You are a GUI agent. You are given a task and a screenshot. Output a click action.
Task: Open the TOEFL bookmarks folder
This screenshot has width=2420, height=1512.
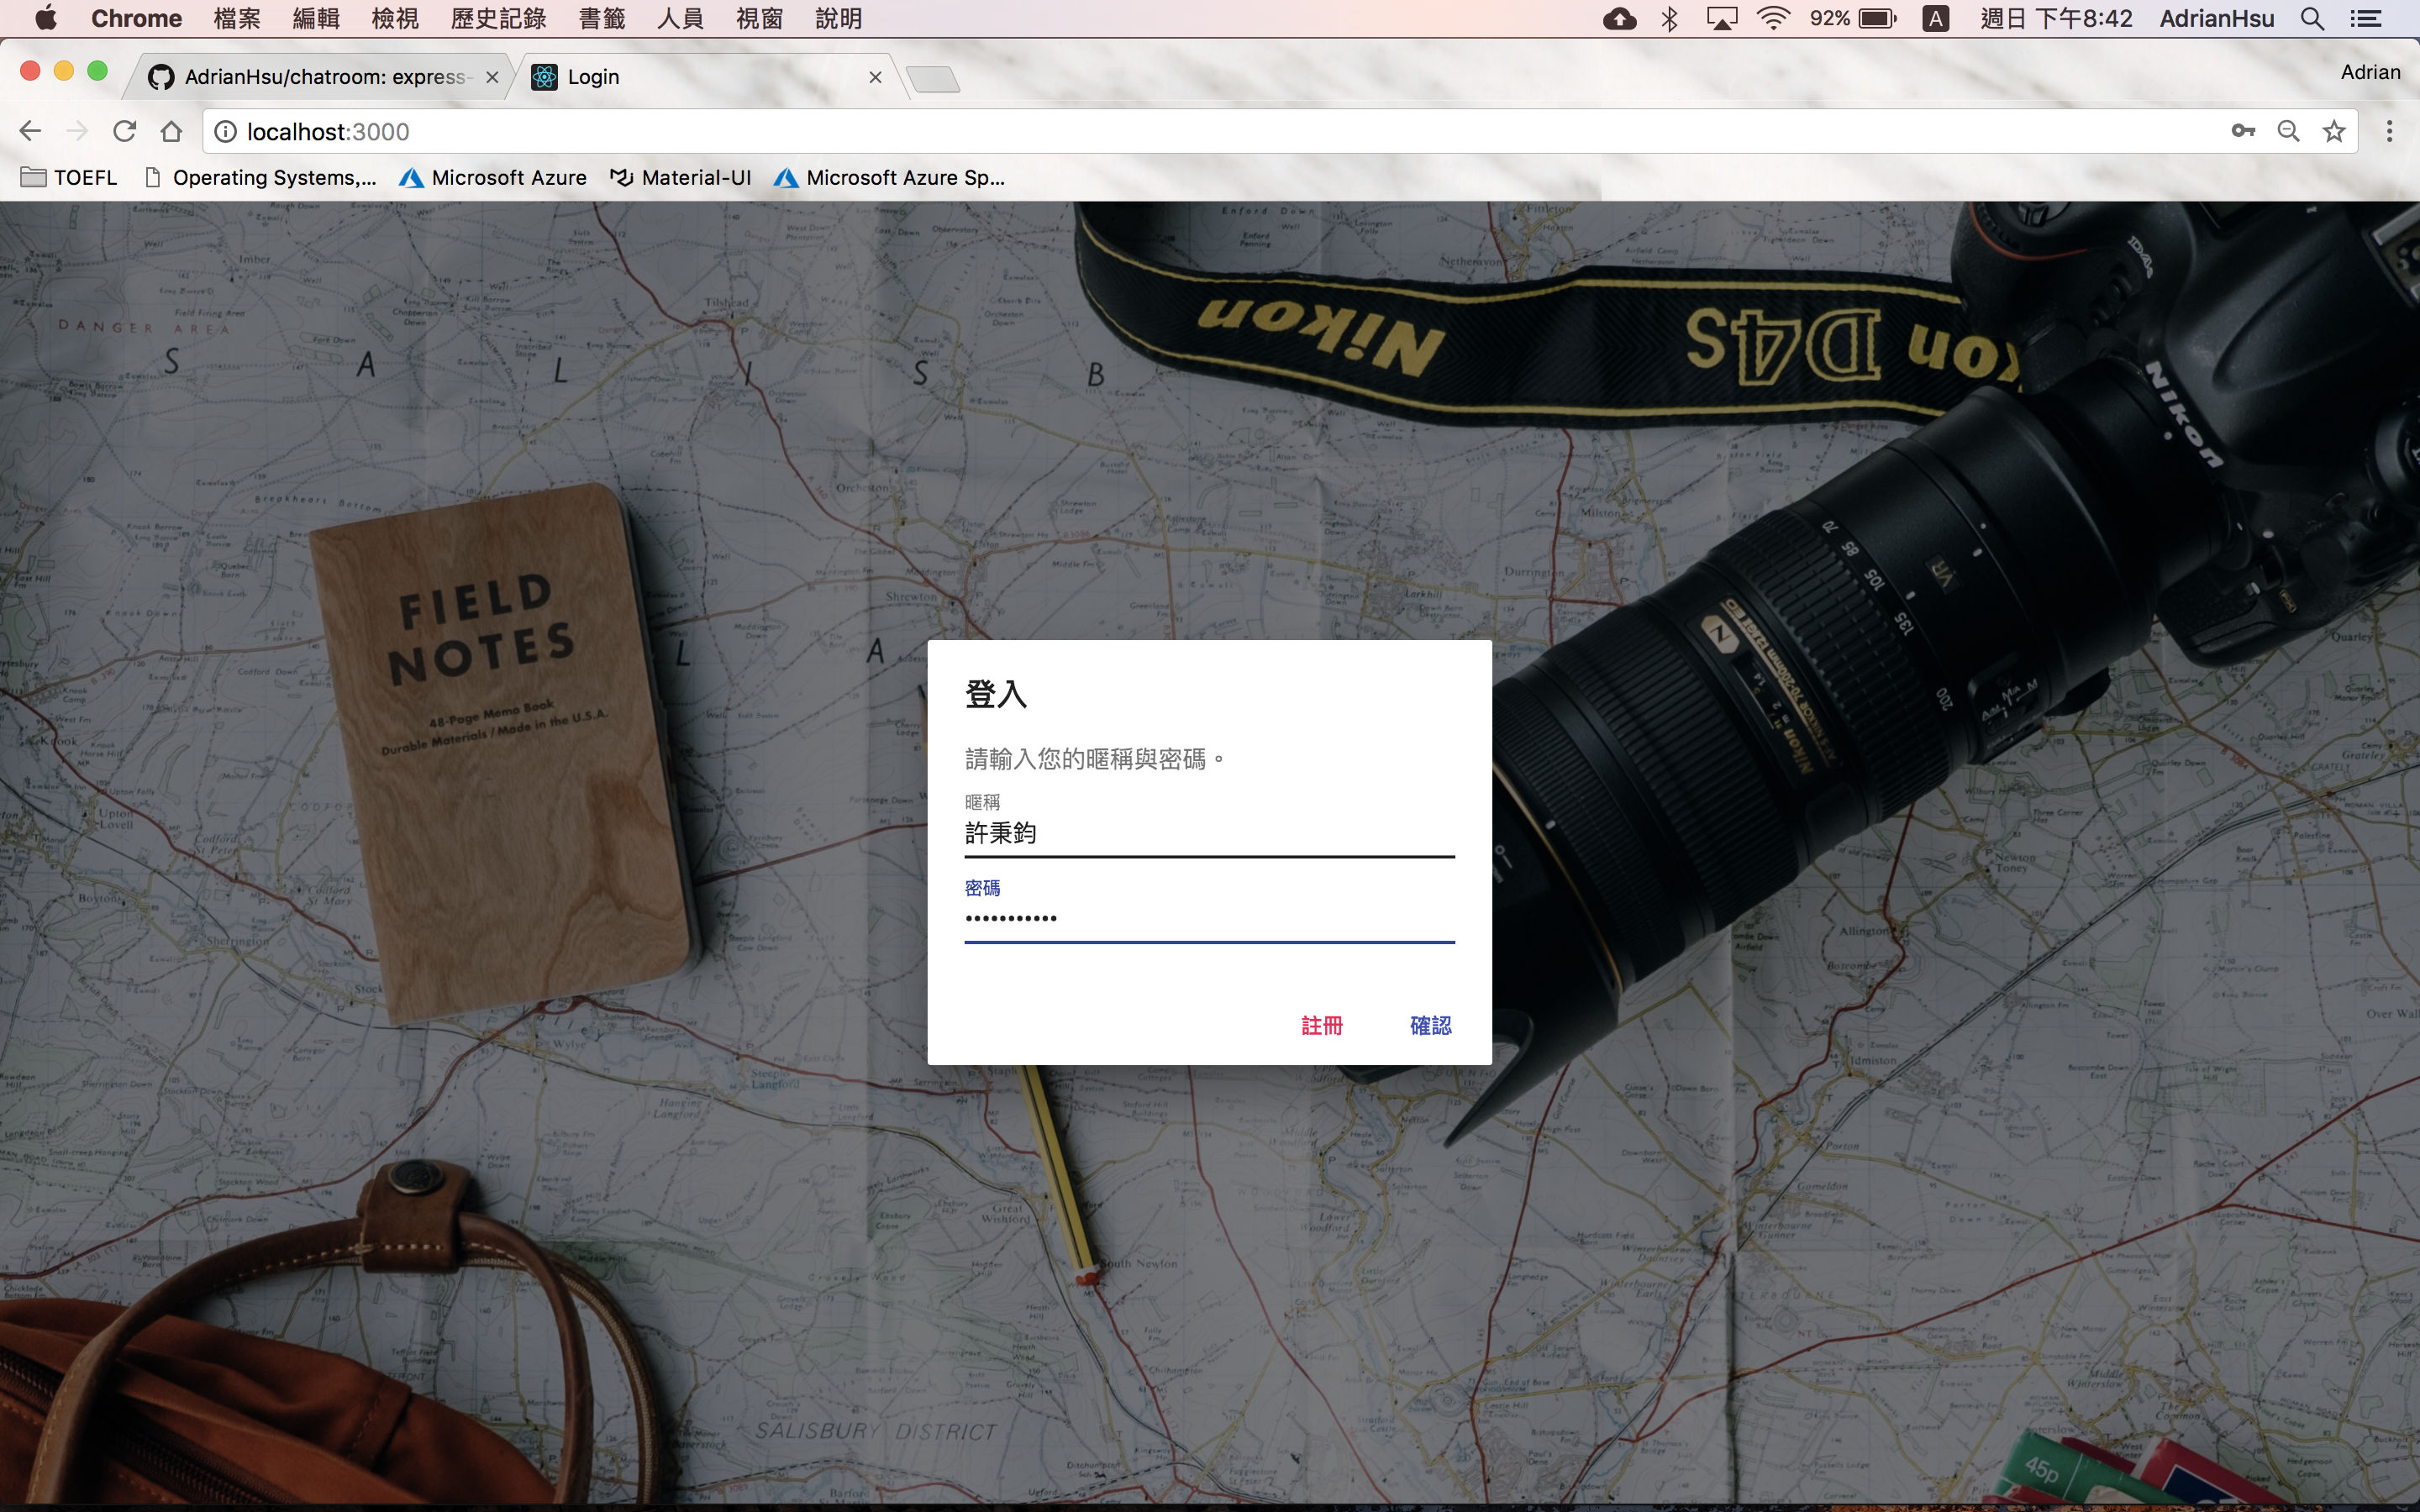pyautogui.click(x=70, y=177)
